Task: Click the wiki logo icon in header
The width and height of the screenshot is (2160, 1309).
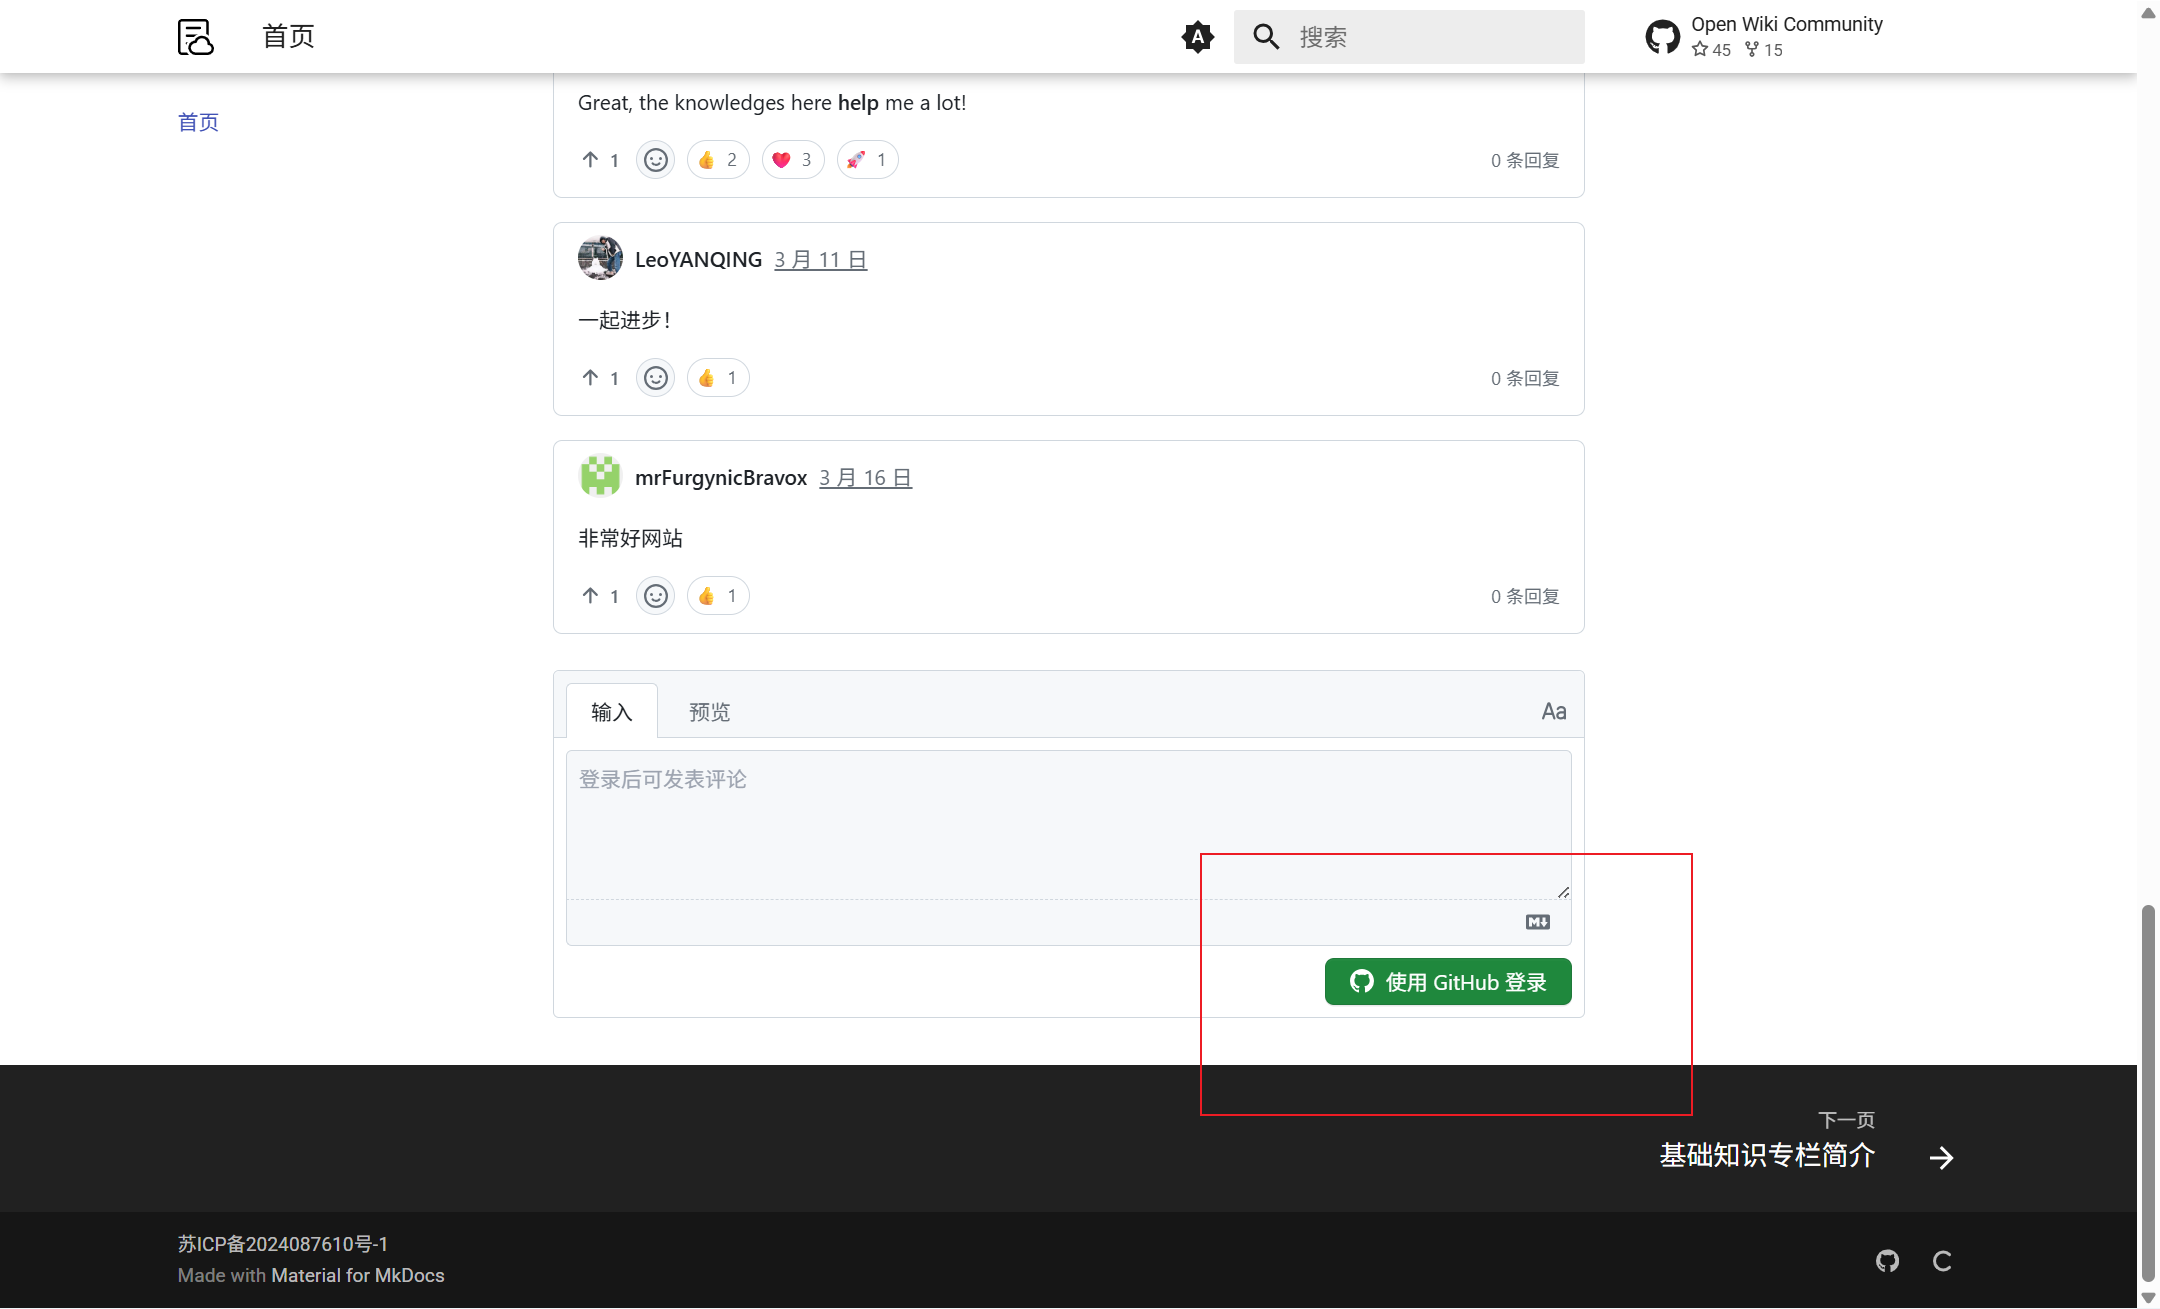Action: 196,37
